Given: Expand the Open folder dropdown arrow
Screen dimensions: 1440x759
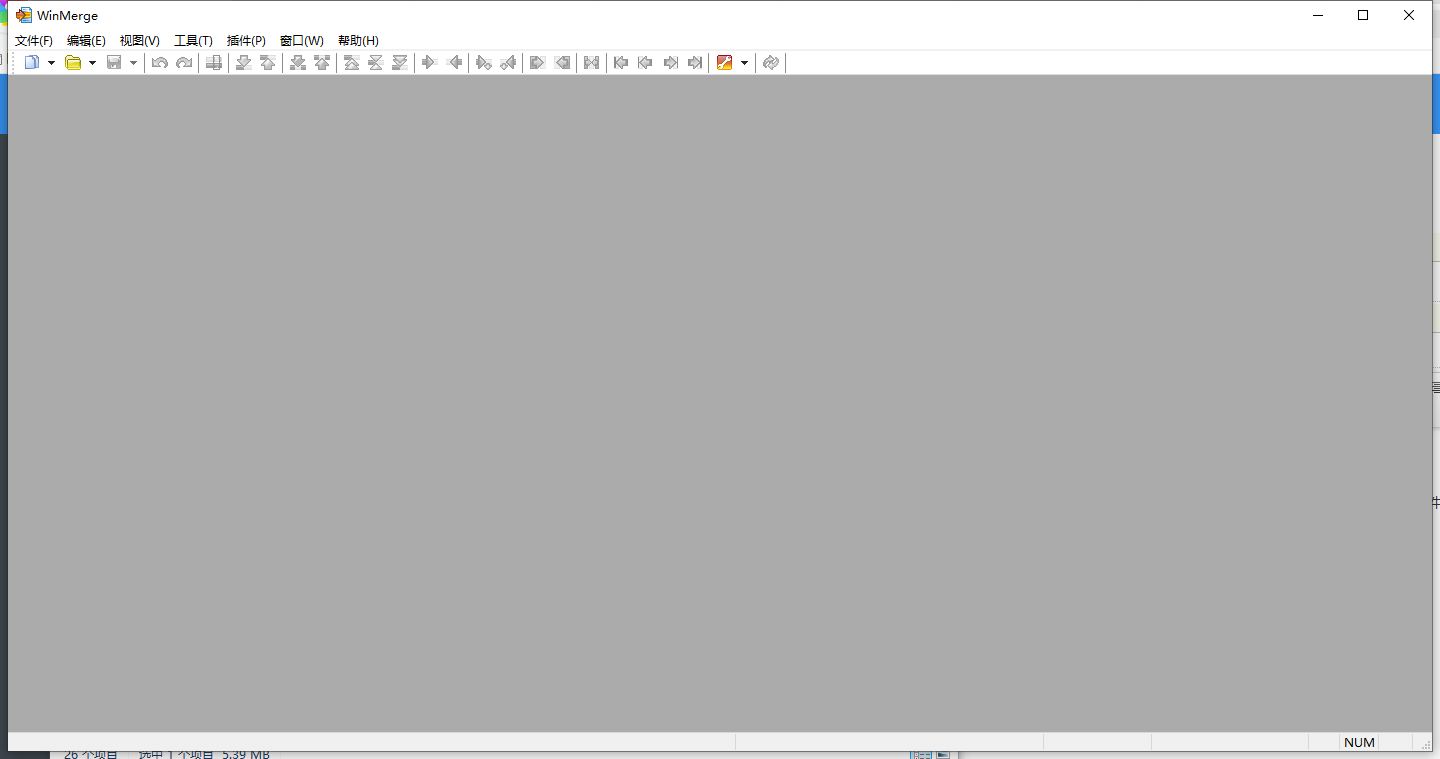Looking at the screenshot, I should [x=92, y=63].
